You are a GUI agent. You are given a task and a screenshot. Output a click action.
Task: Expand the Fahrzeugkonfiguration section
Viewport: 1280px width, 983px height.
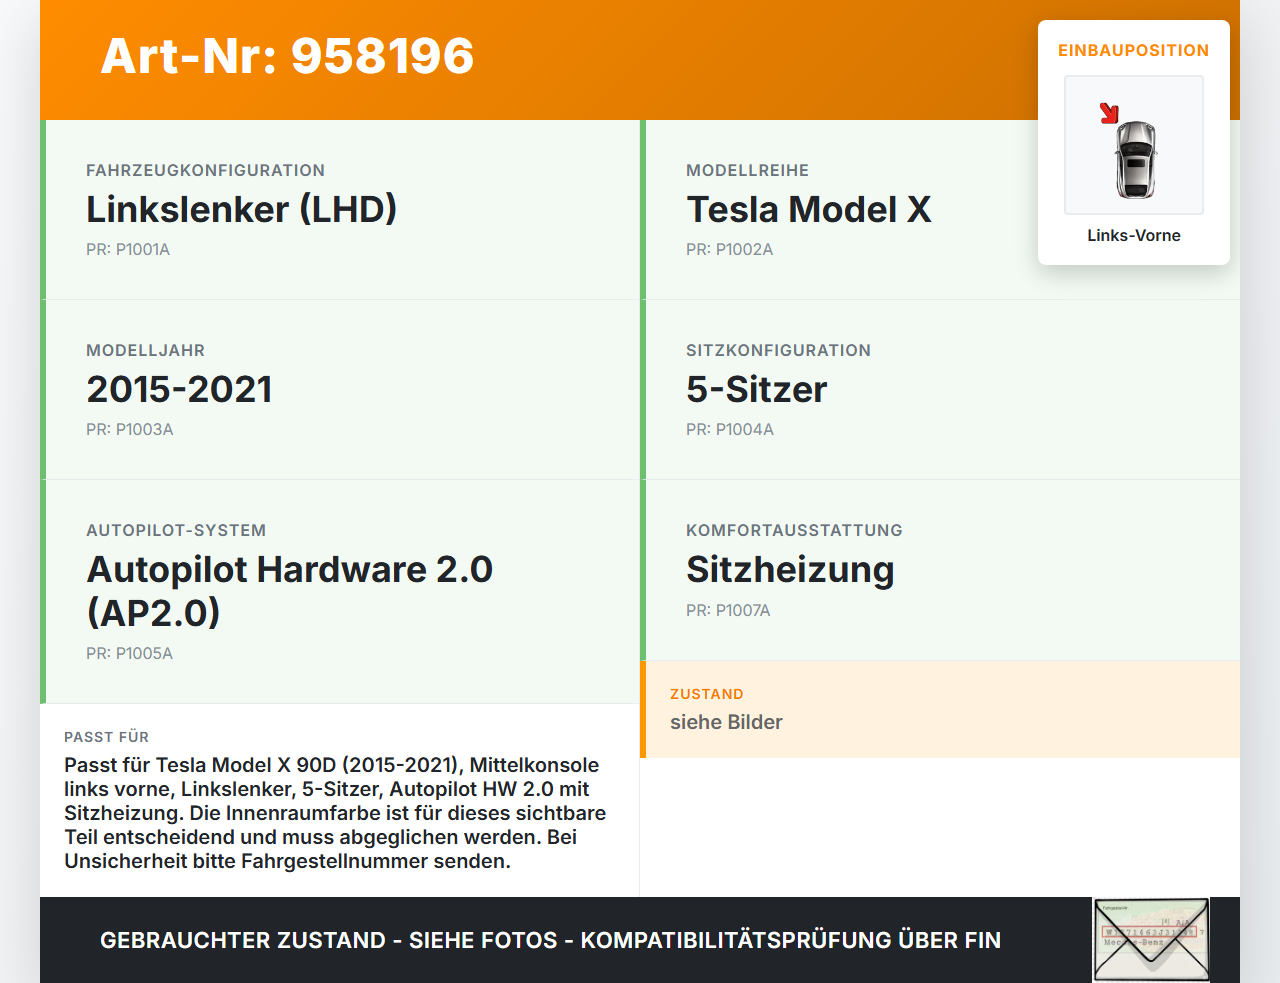206,170
